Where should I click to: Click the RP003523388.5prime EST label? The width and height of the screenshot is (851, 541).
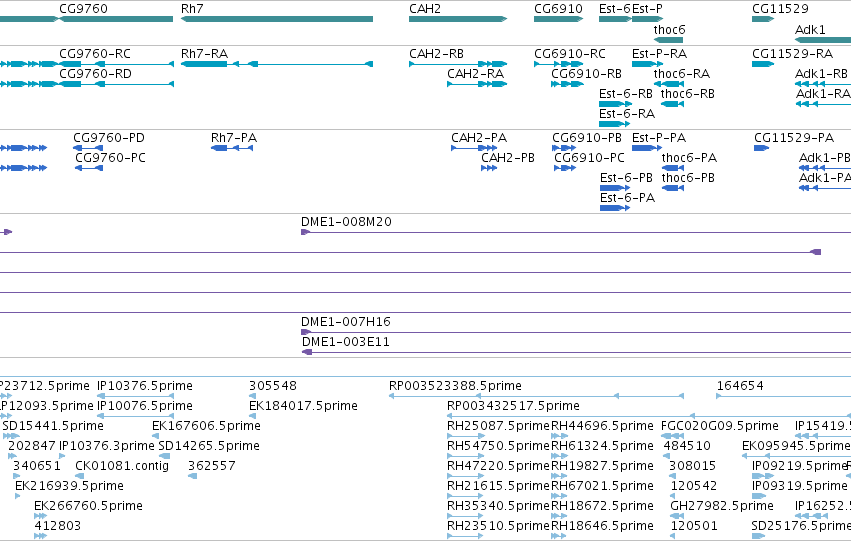tap(455, 386)
